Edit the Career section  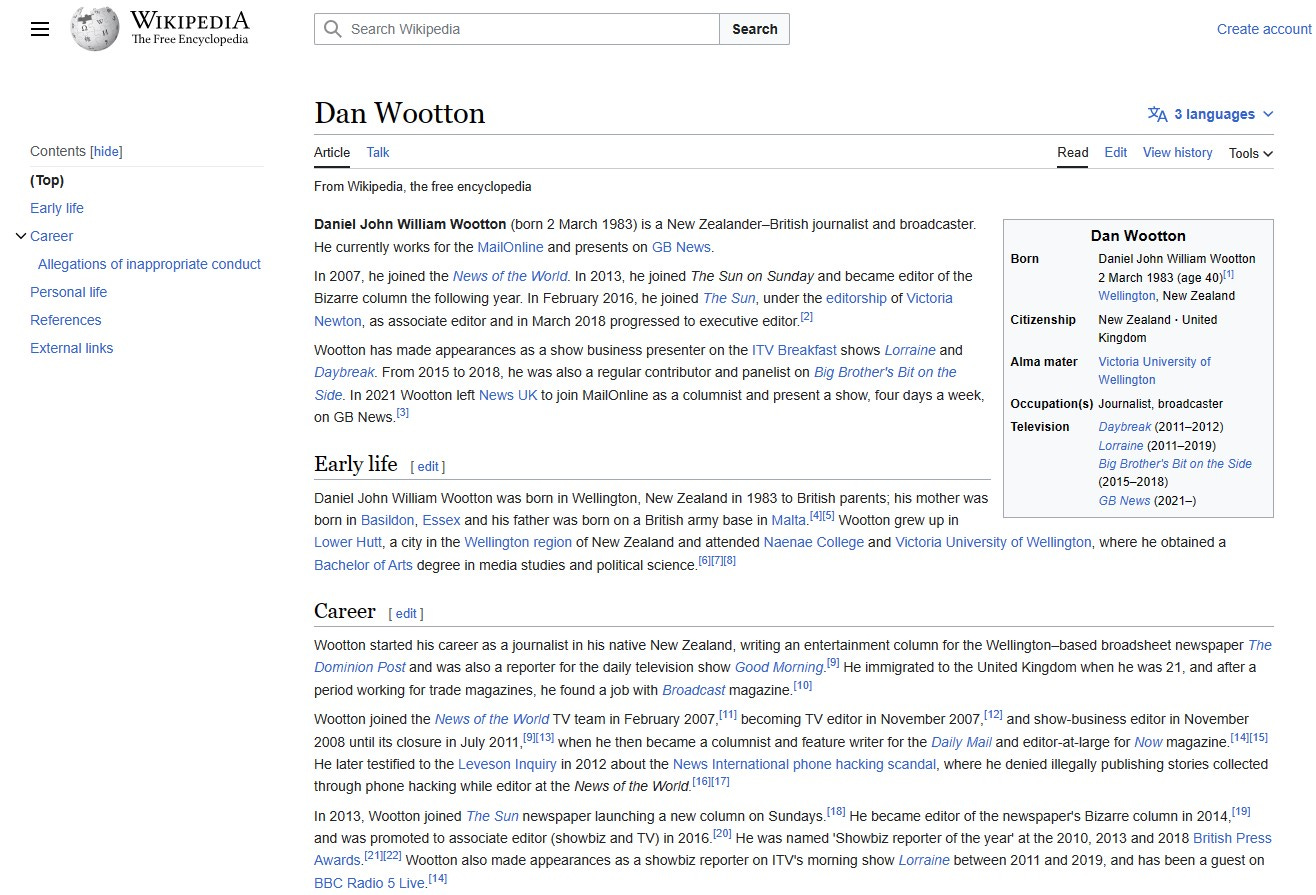click(x=406, y=614)
